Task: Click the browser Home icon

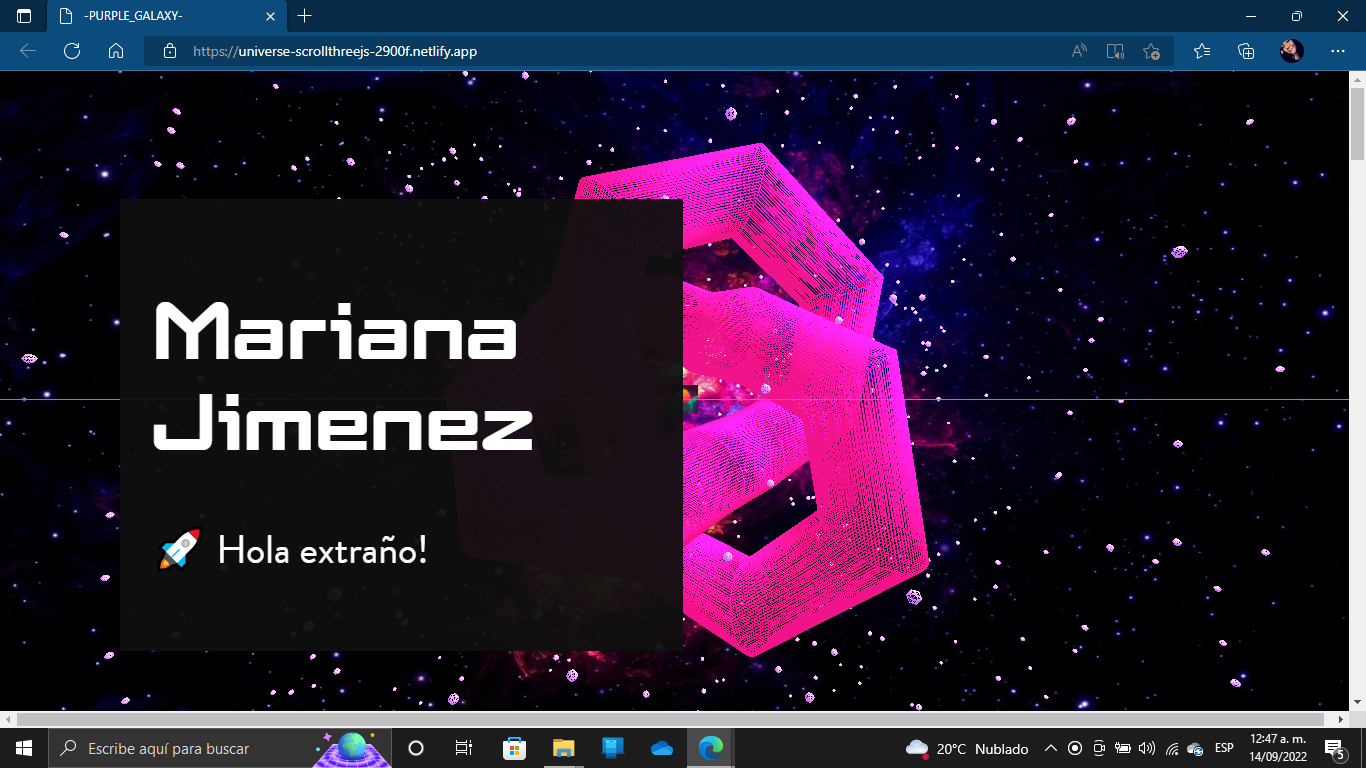Action: pos(116,51)
